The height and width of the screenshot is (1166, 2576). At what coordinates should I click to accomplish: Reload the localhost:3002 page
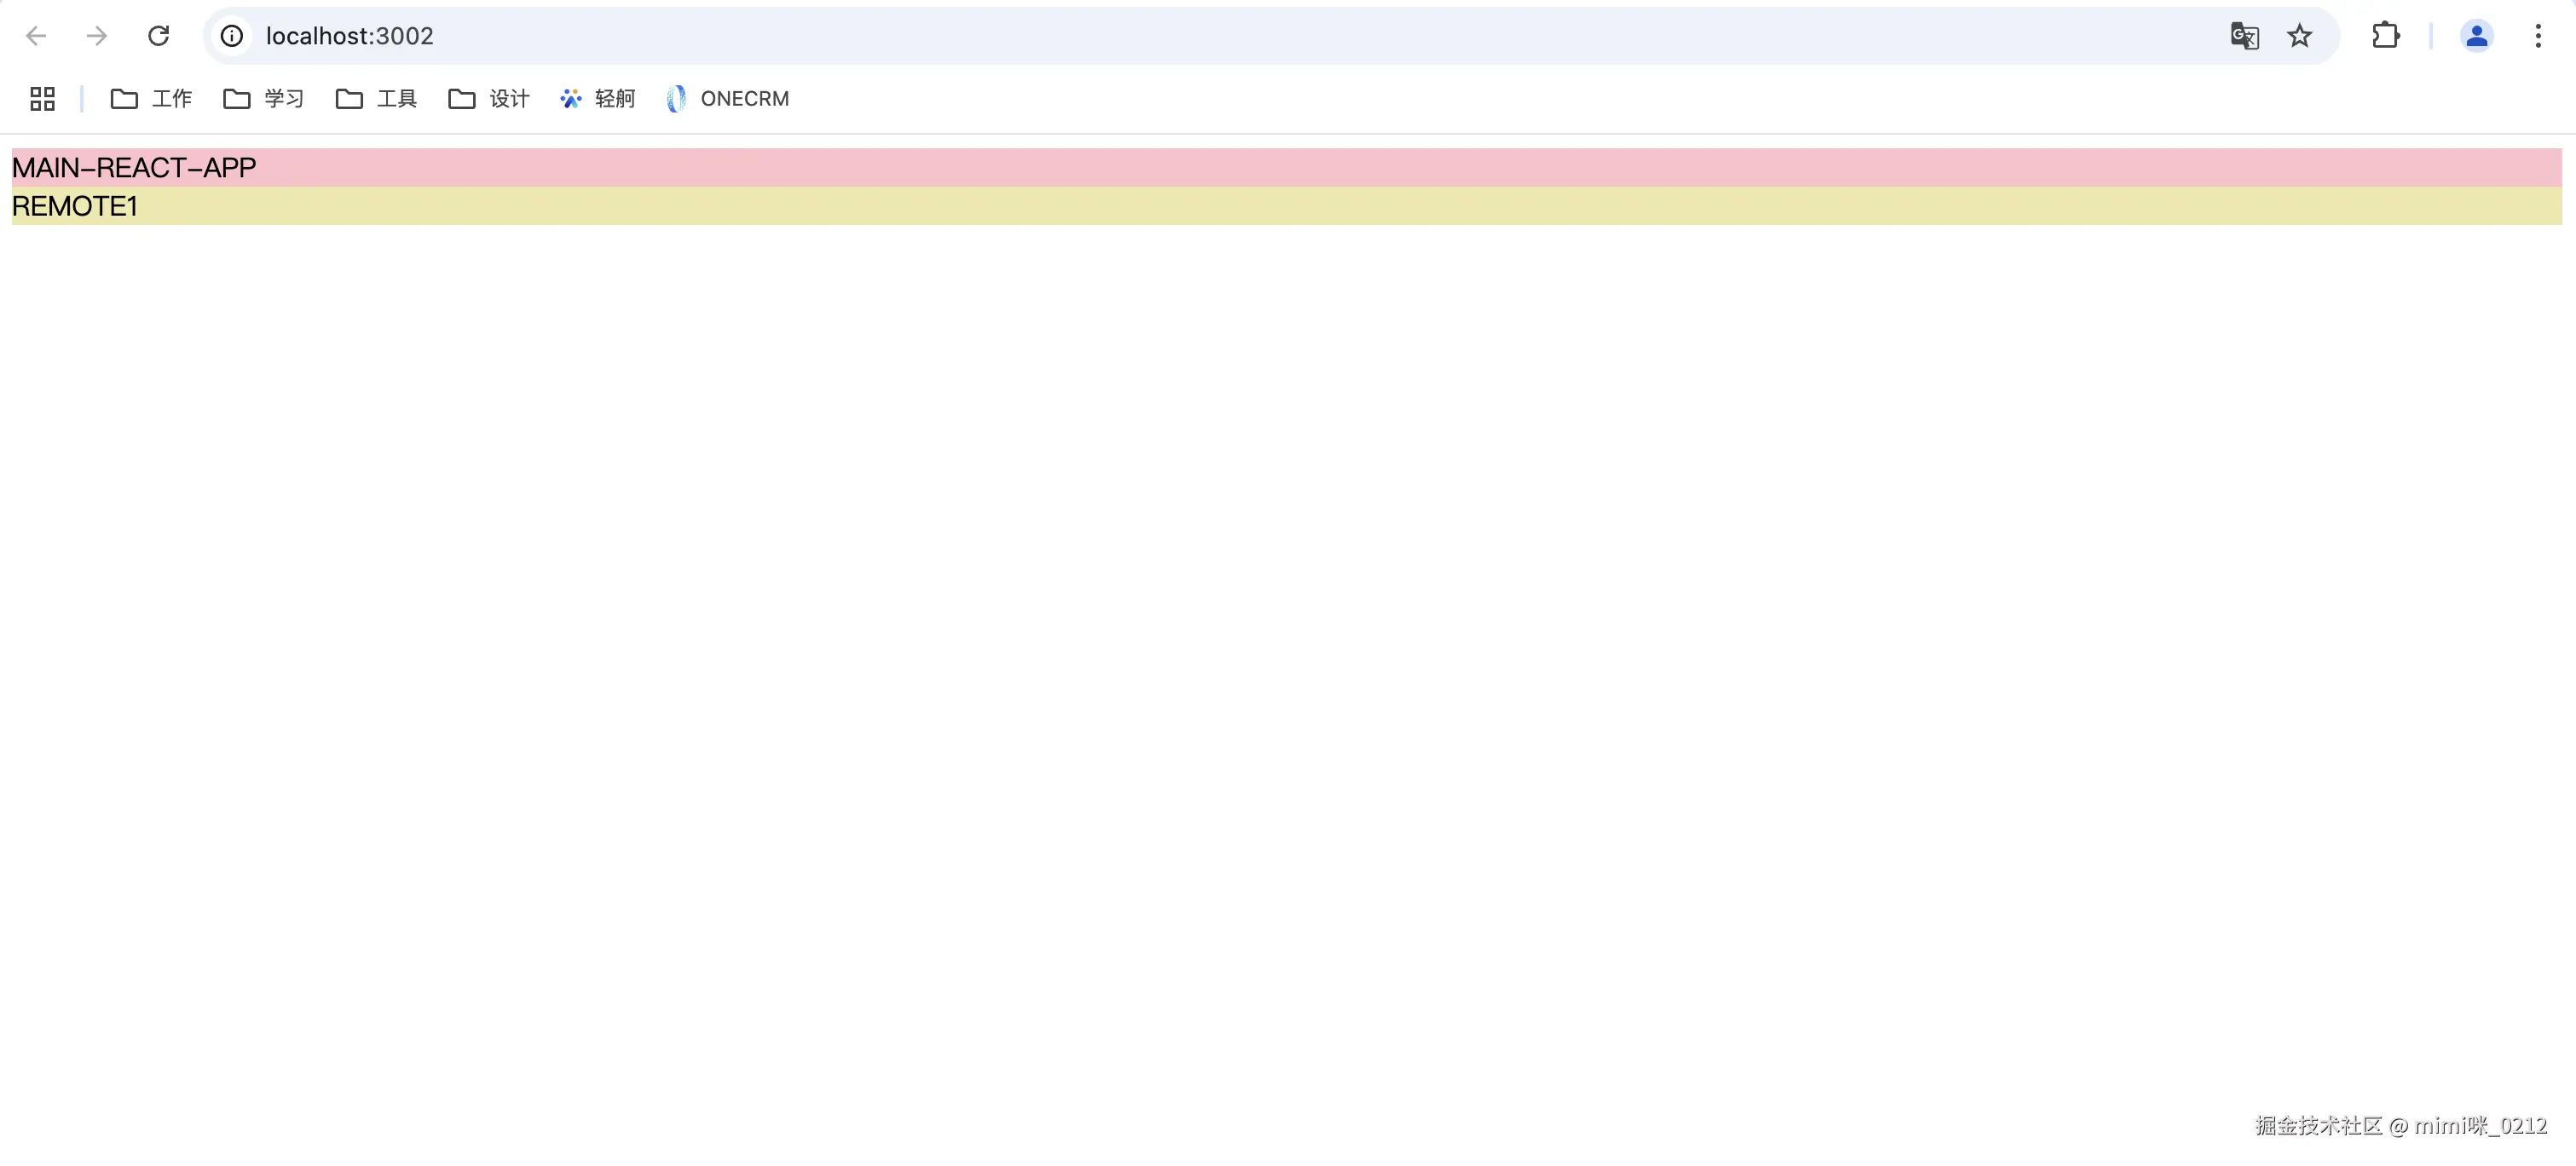coord(158,36)
